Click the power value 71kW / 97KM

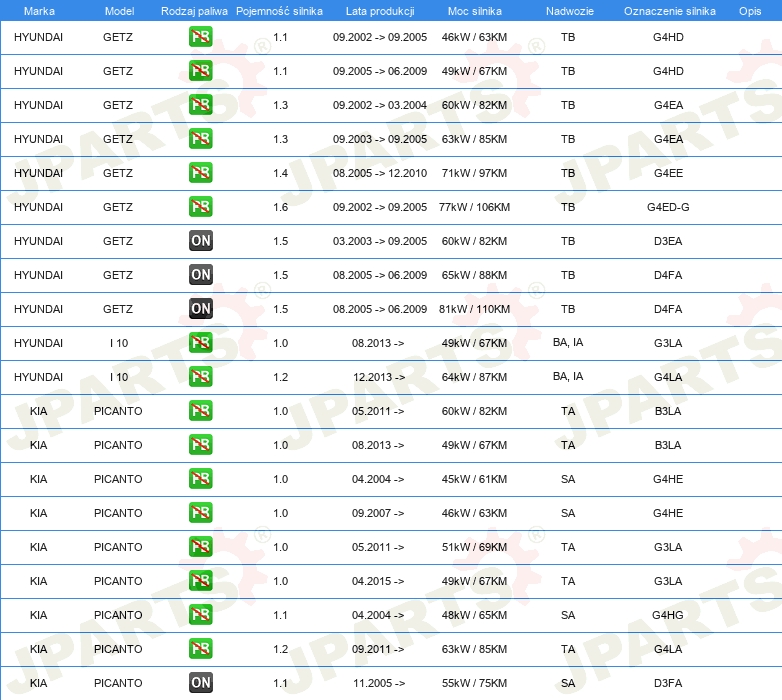(x=474, y=173)
